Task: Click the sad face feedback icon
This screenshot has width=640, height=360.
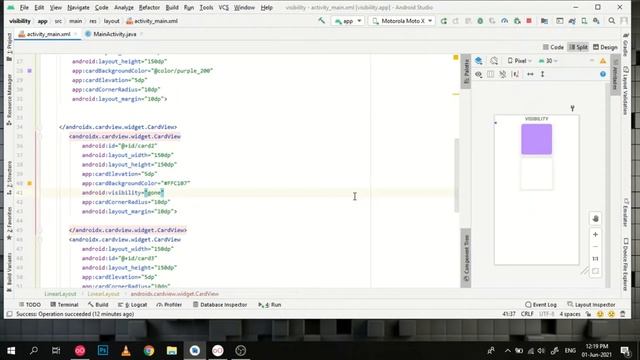Action: [611, 314]
